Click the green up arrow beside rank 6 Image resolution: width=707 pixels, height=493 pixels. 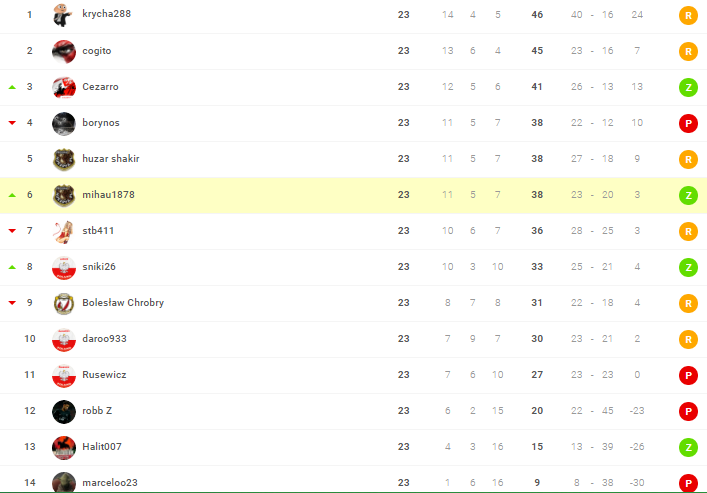pos(12,195)
